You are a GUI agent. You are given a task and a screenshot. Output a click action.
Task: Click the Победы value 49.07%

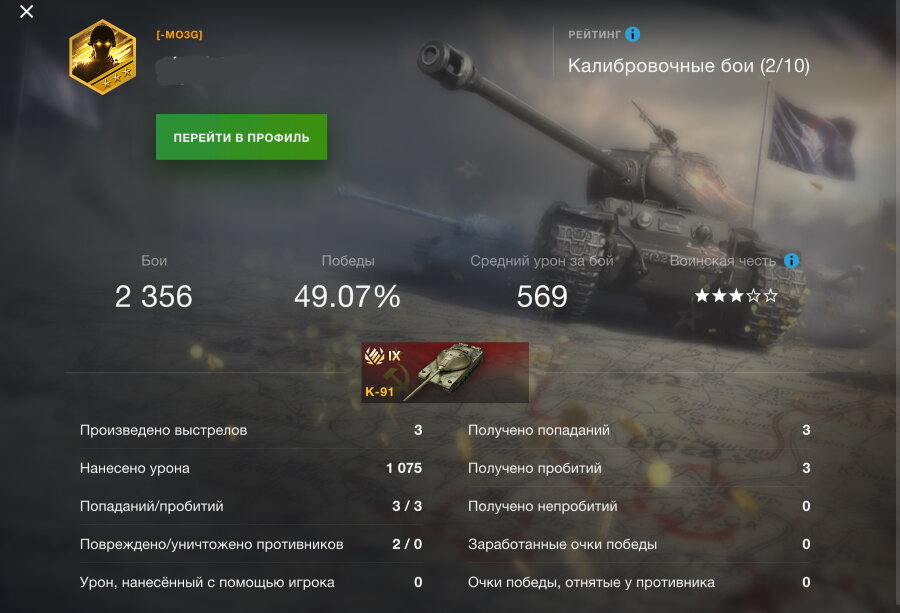coord(347,297)
